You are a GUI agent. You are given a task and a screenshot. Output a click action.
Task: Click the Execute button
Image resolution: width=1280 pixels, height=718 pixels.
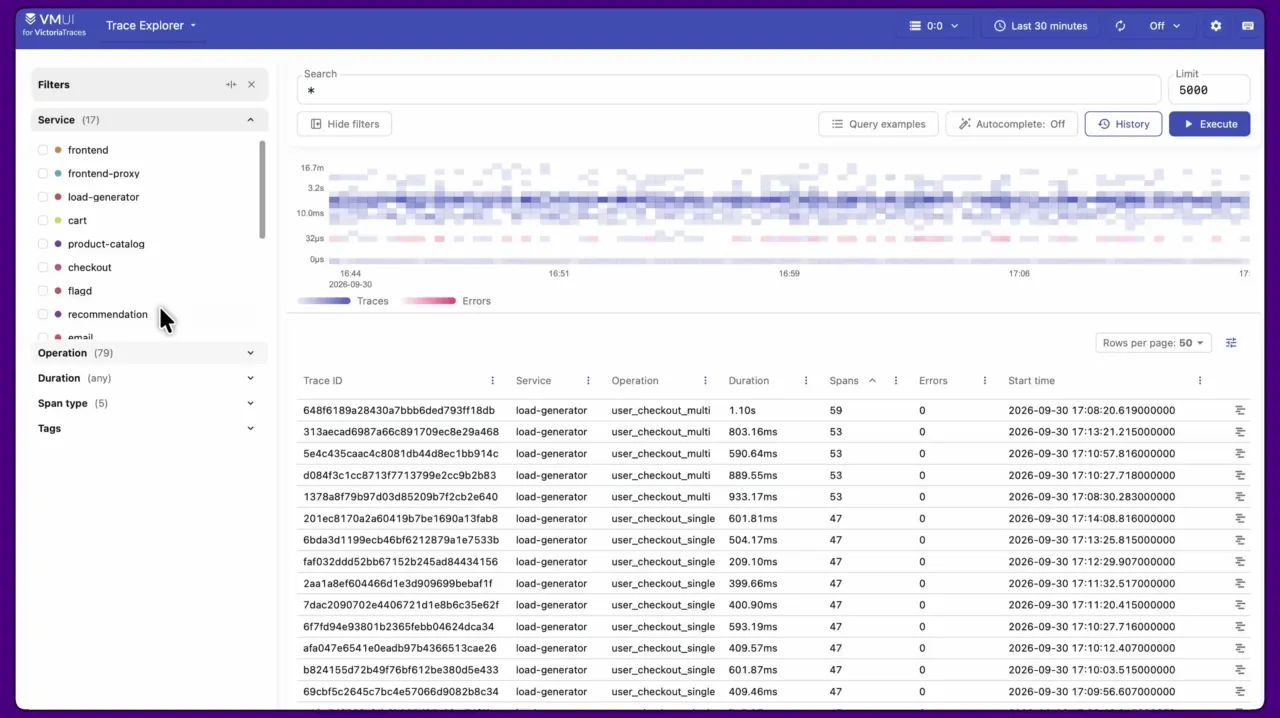[1209, 124]
